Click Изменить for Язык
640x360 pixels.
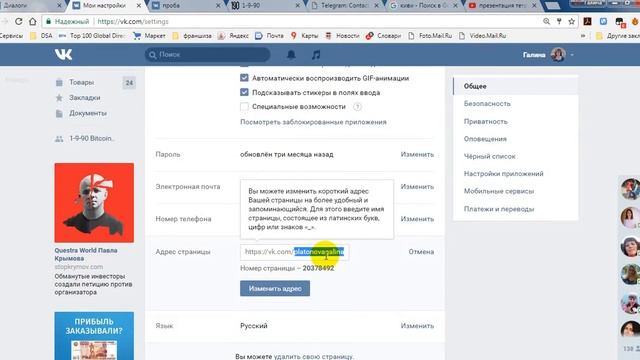point(417,326)
